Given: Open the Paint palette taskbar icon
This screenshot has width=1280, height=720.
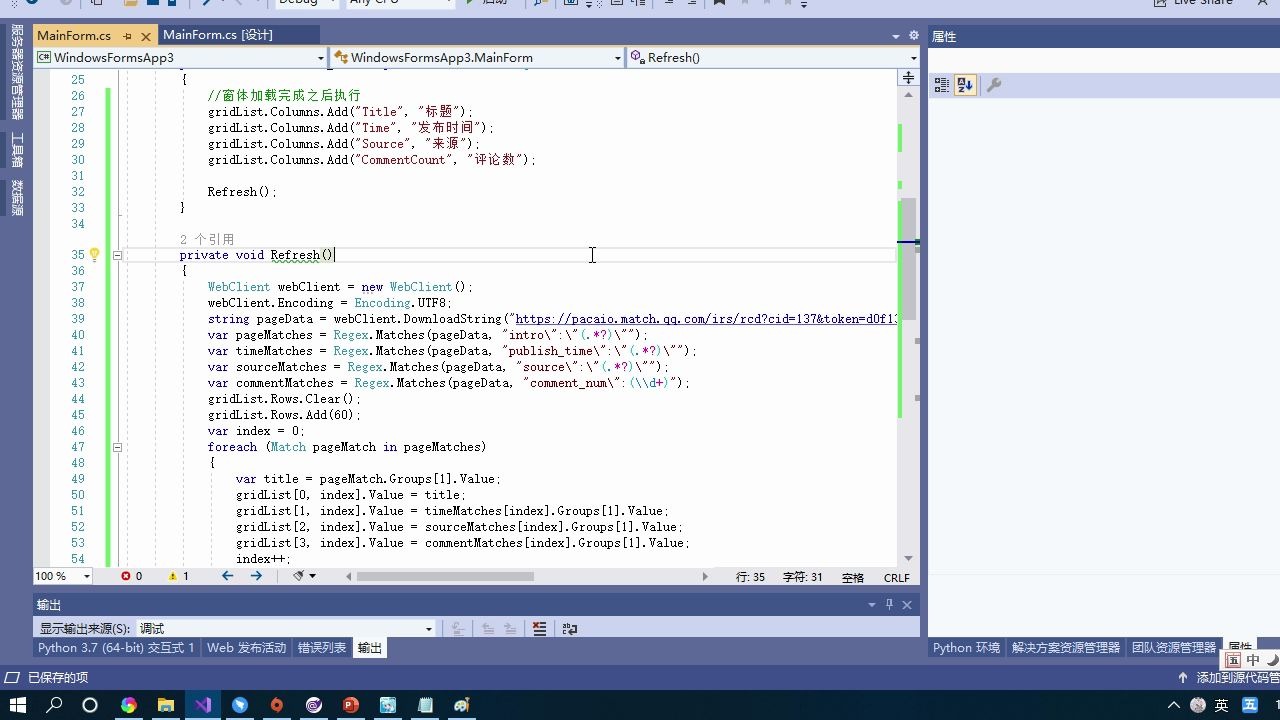Looking at the screenshot, I should 462,705.
